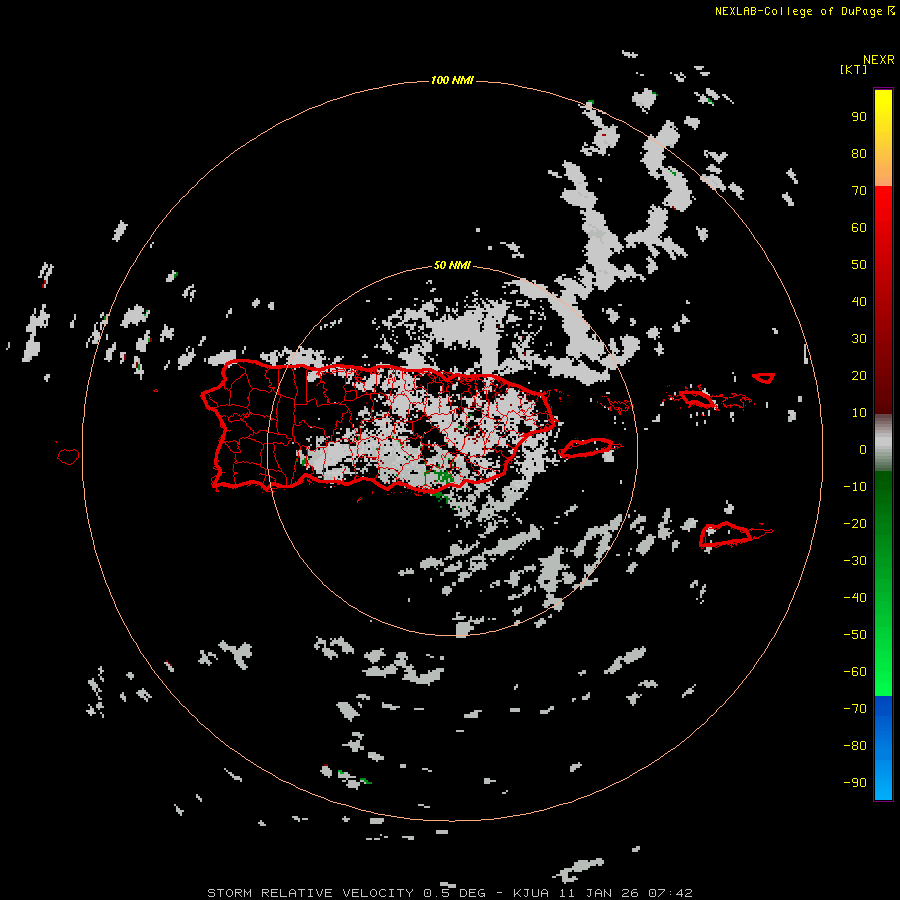Viewport: 900px width, 900px height.
Task: Click the positive "50" scale value
Action: [859, 265]
